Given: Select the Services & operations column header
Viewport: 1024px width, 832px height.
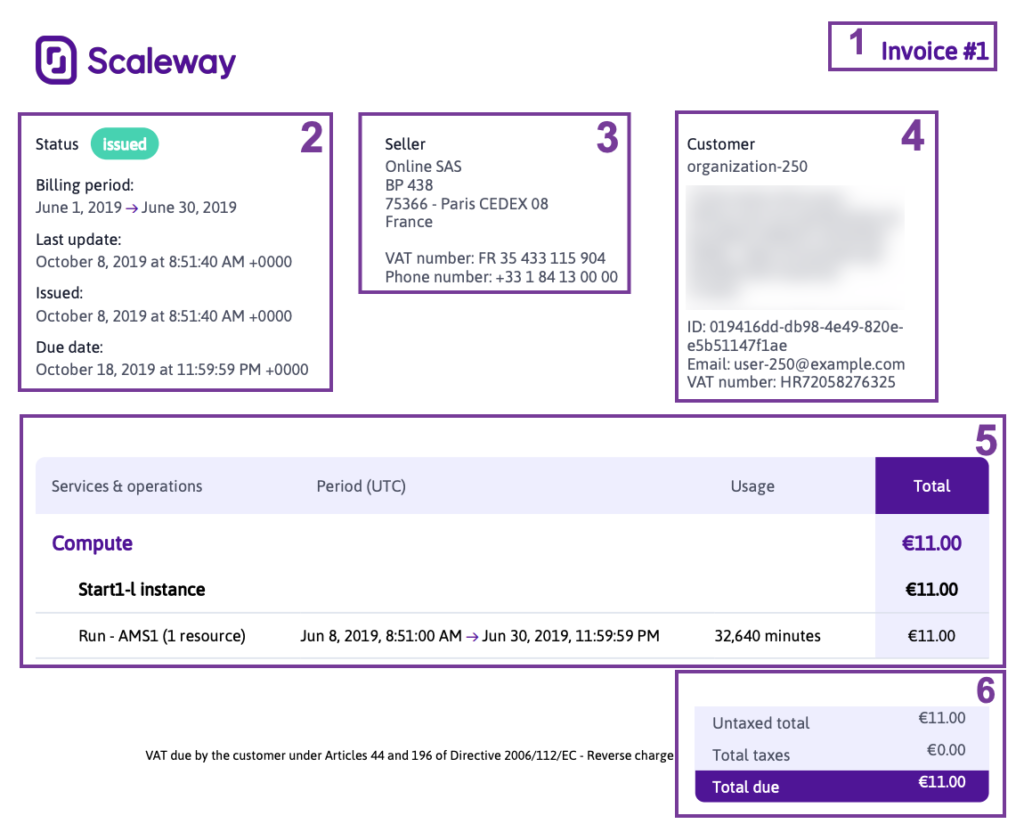Looking at the screenshot, I should (x=127, y=487).
